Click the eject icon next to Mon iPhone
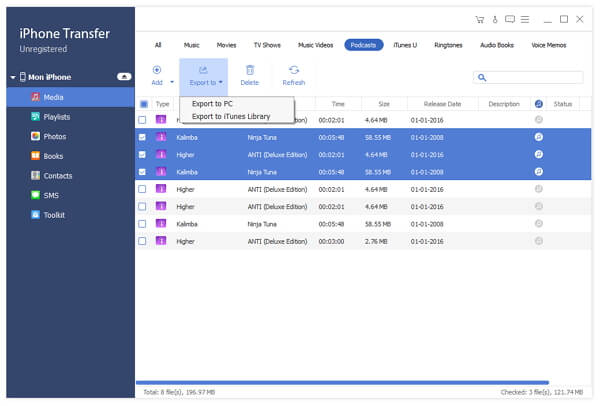 (x=124, y=77)
